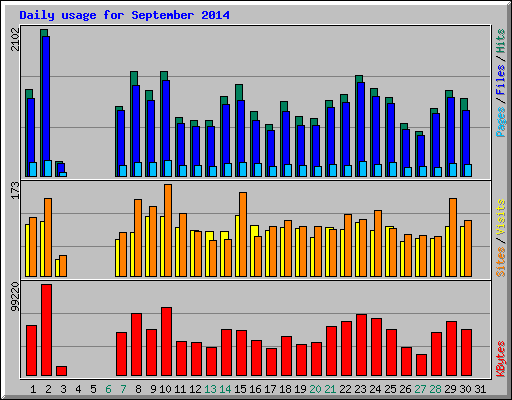Select the yellow Sites bar for day 16
The width and height of the screenshot is (512, 400).
click(x=253, y=251)
